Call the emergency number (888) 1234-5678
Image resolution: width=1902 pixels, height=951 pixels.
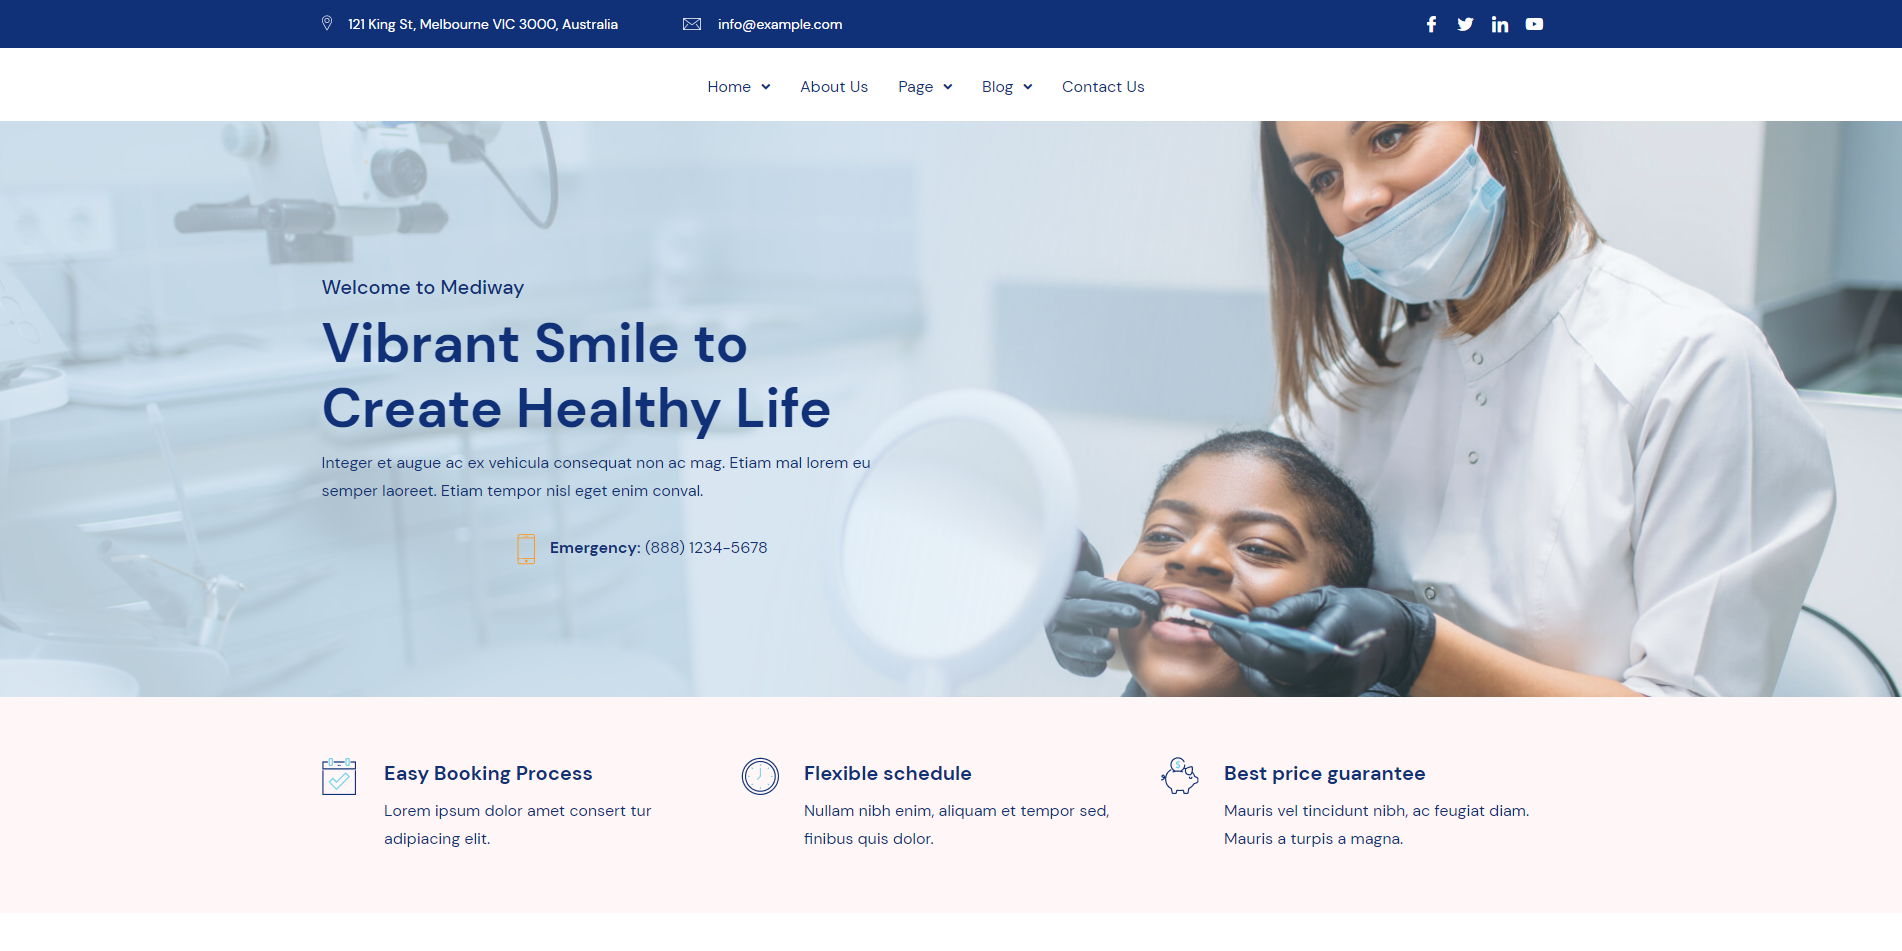pos(705,548)
